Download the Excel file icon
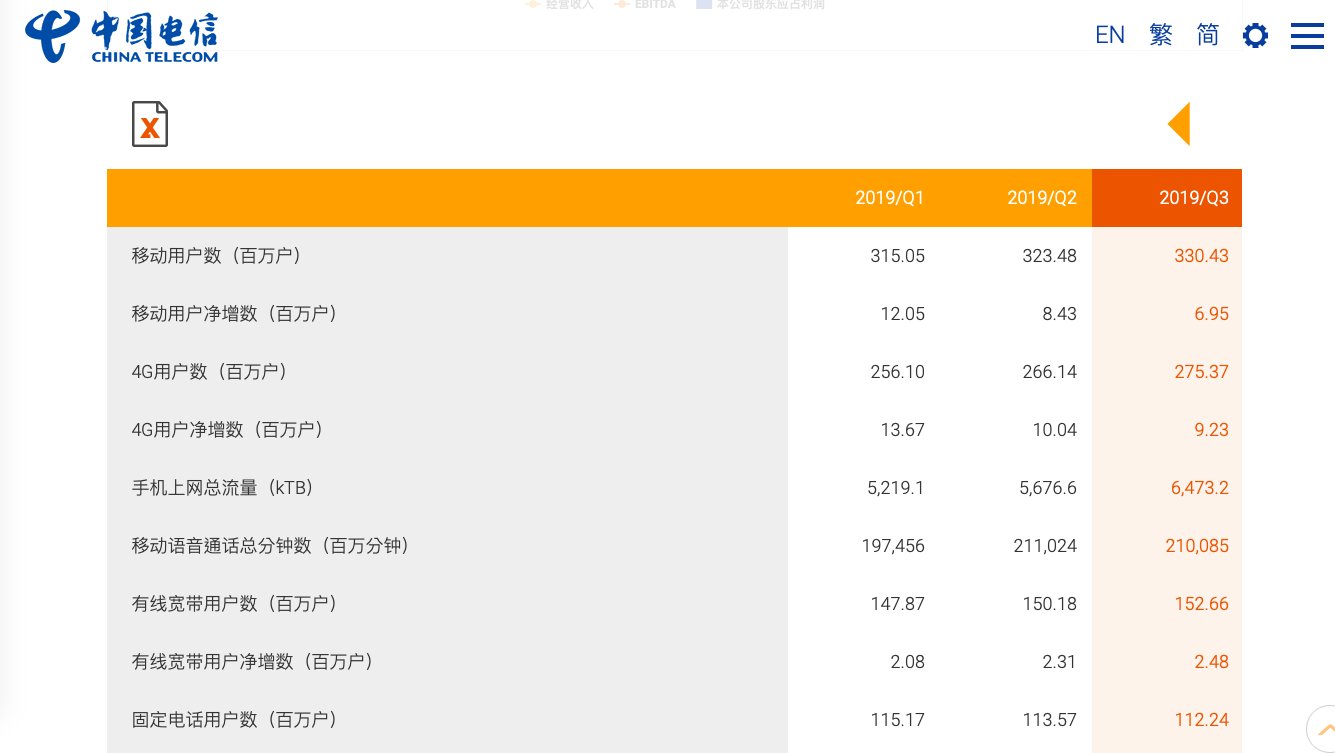 [150, 124]
